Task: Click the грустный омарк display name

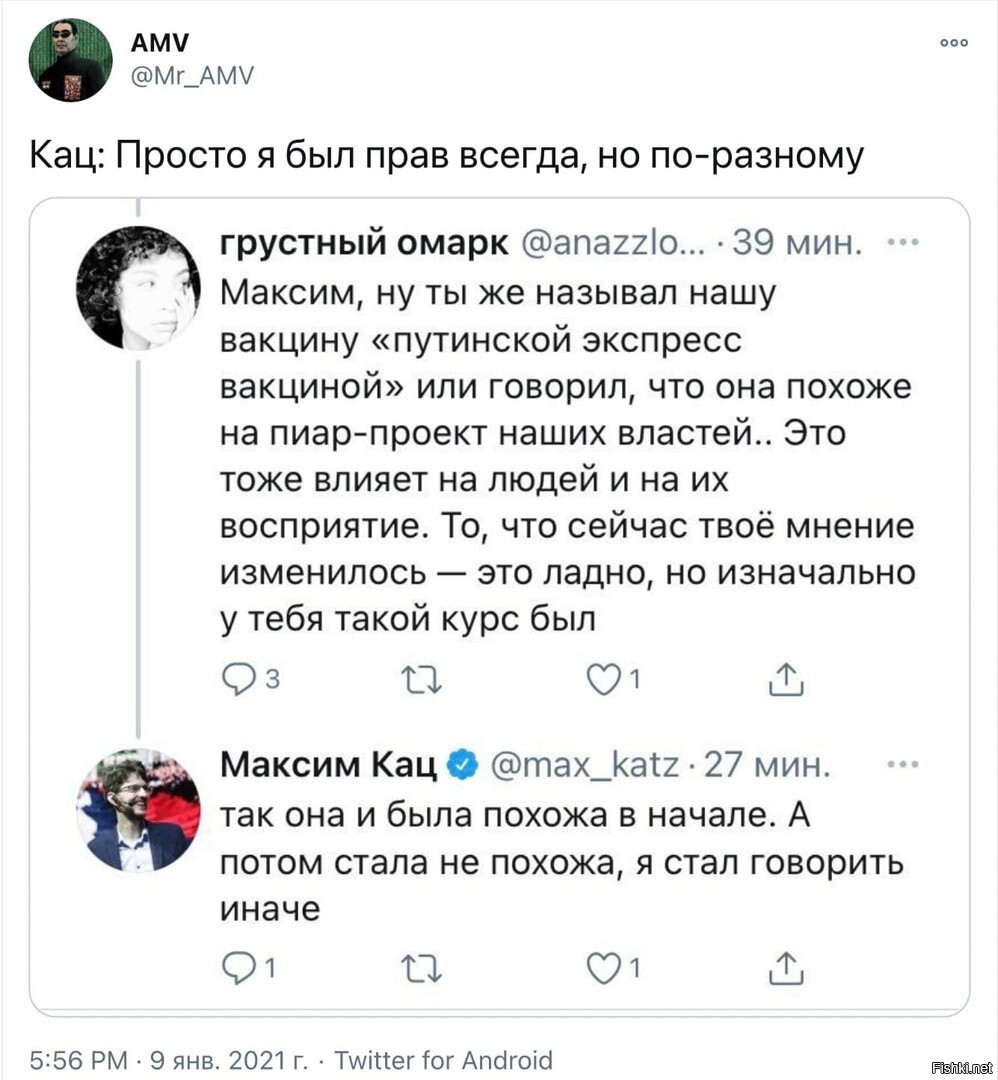Action: pos(365,242)
